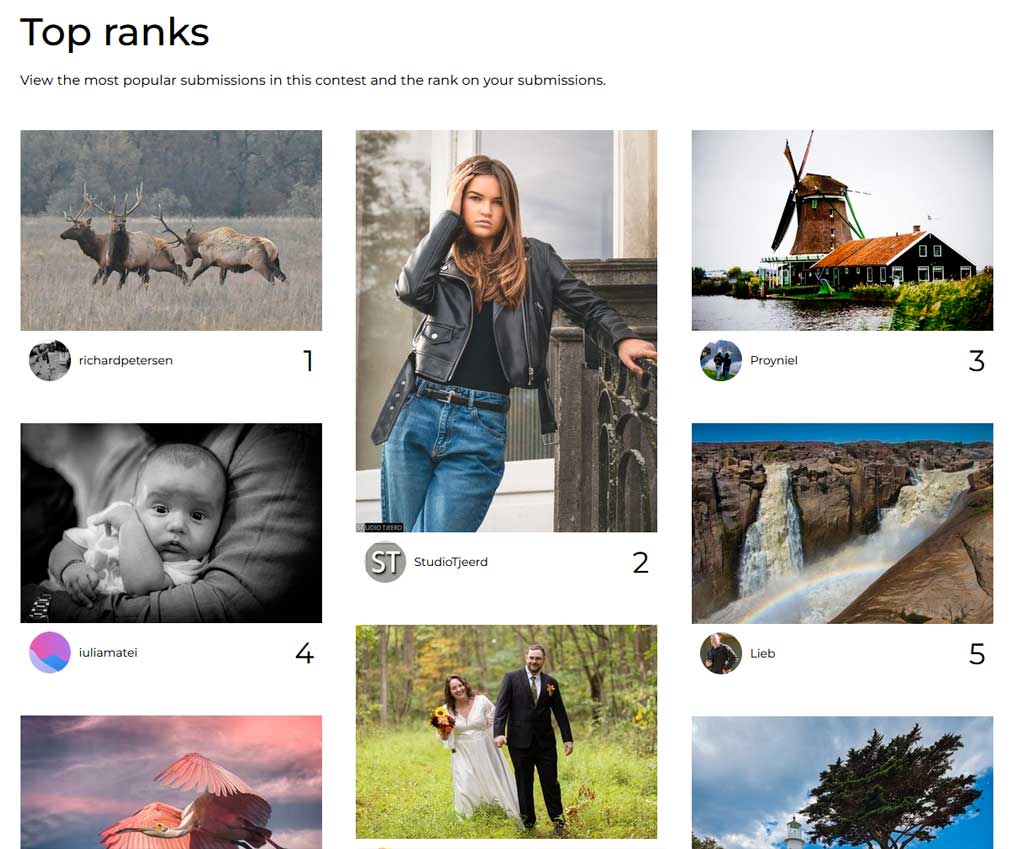The height and width of the screenshot is (849, 1024).
Task: Open the leather jacket portrait photo
Action: (506, 331)
